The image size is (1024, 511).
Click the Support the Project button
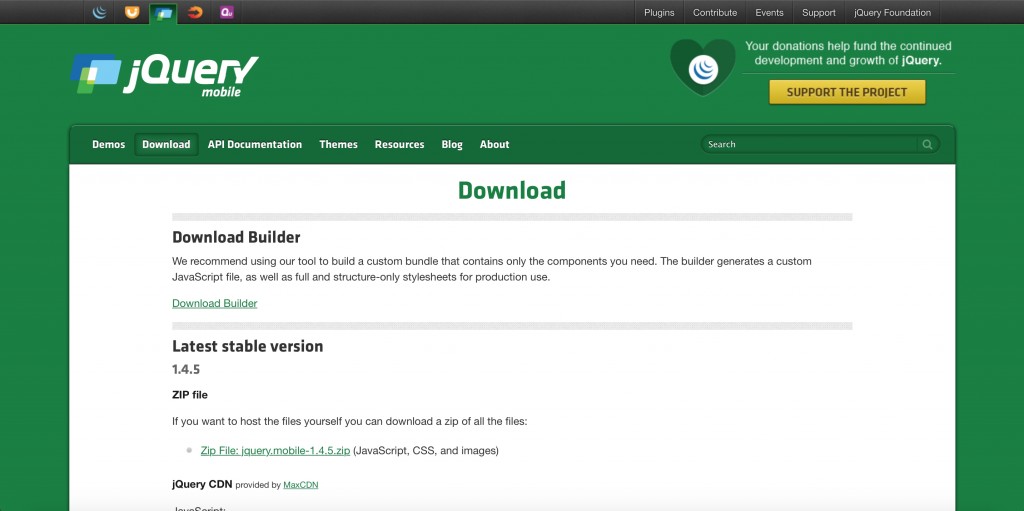pyautogui.click(x=847, y=92)
